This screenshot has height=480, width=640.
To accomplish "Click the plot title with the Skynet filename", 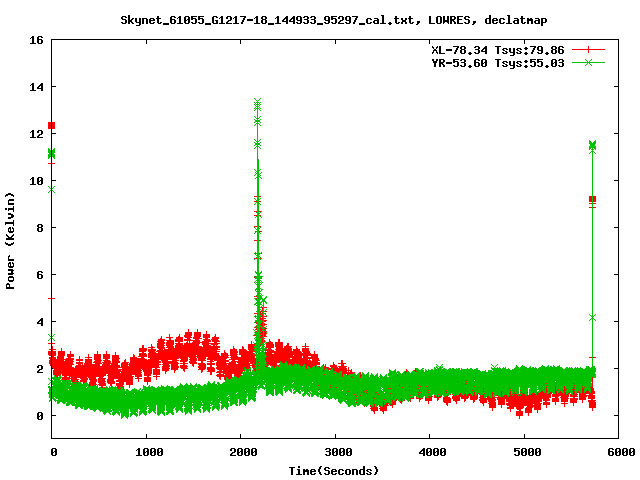I will pyautogui.click(x=321, y=19).
